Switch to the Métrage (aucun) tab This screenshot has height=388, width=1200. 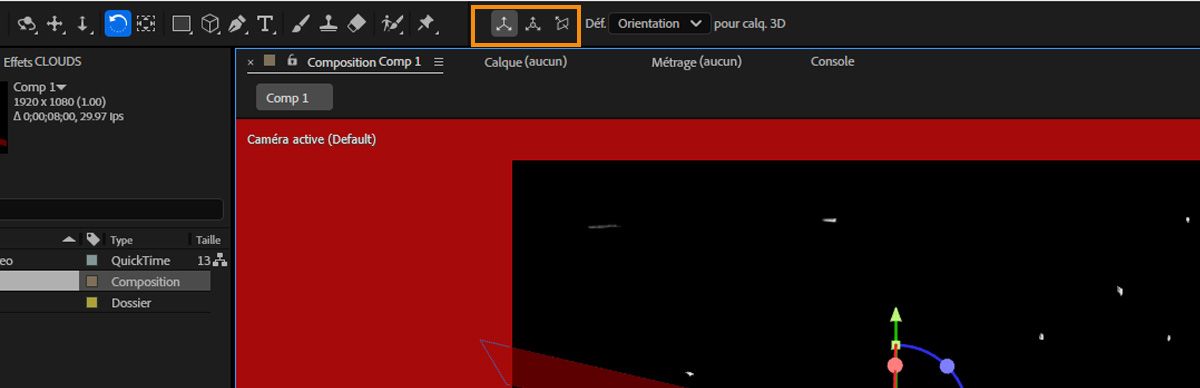tap(696, 62)
